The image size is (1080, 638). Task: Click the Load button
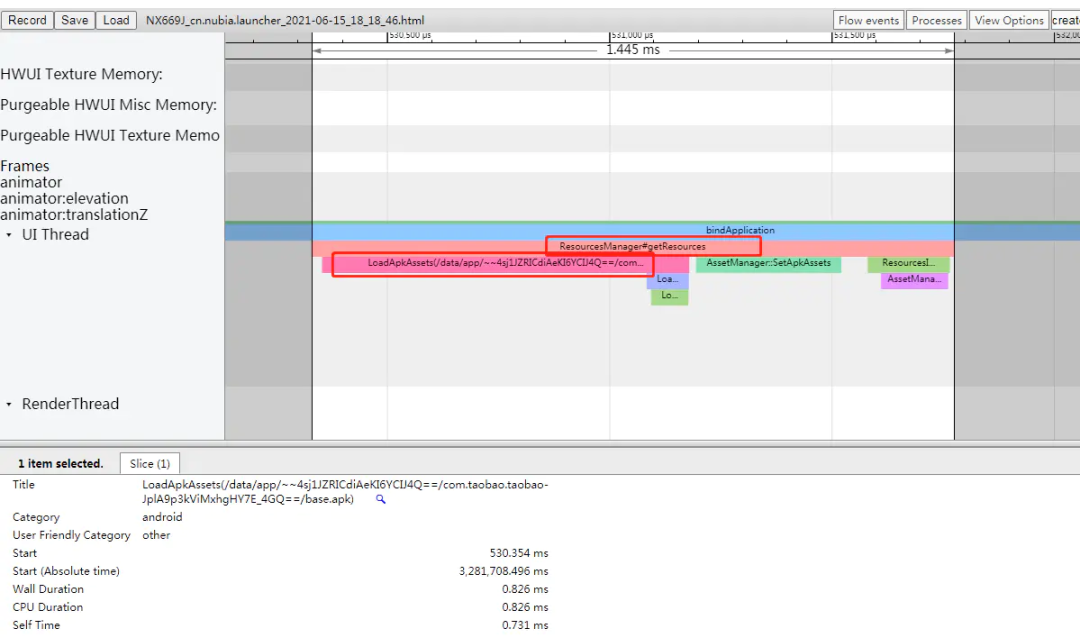[x=116, y=20]
